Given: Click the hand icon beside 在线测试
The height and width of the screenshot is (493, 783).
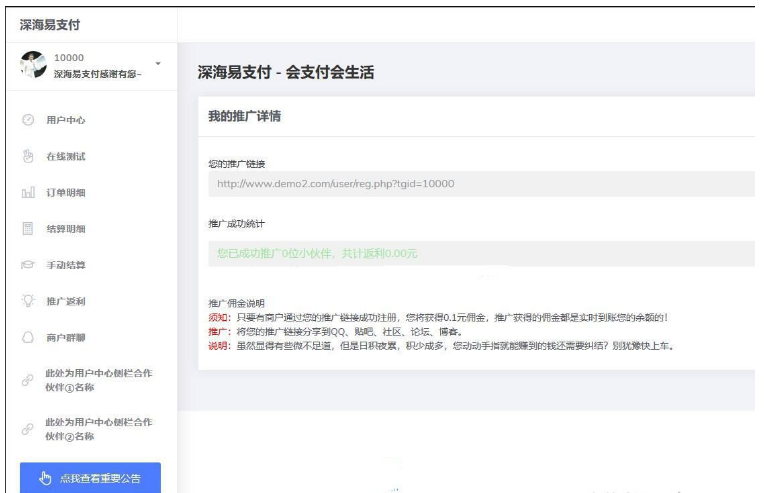Looking at the screenshot, I should (x=29, y=157).
